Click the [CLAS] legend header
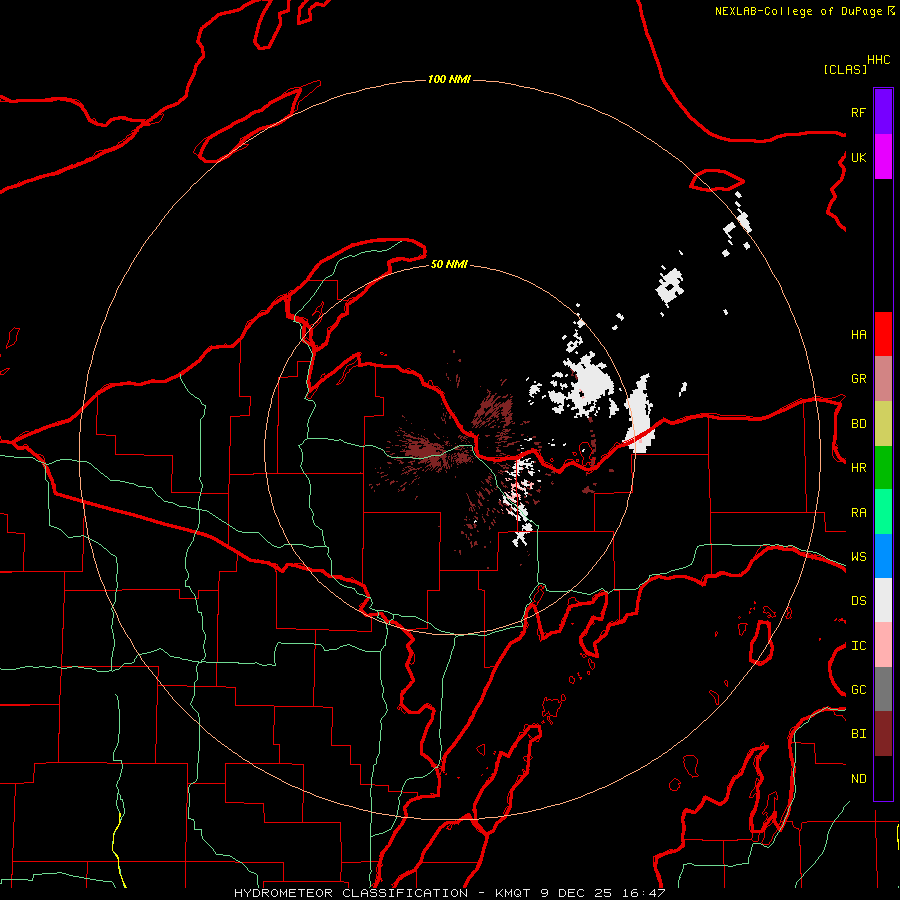The image size is (900, 900). coord(845,69)
